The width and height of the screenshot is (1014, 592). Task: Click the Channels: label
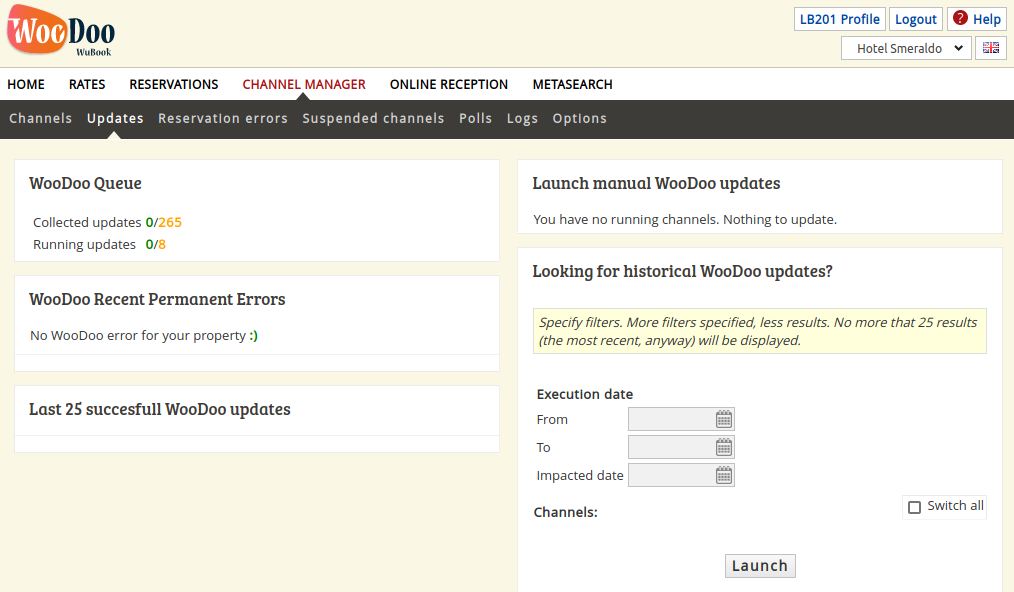(x=565, y=512)
